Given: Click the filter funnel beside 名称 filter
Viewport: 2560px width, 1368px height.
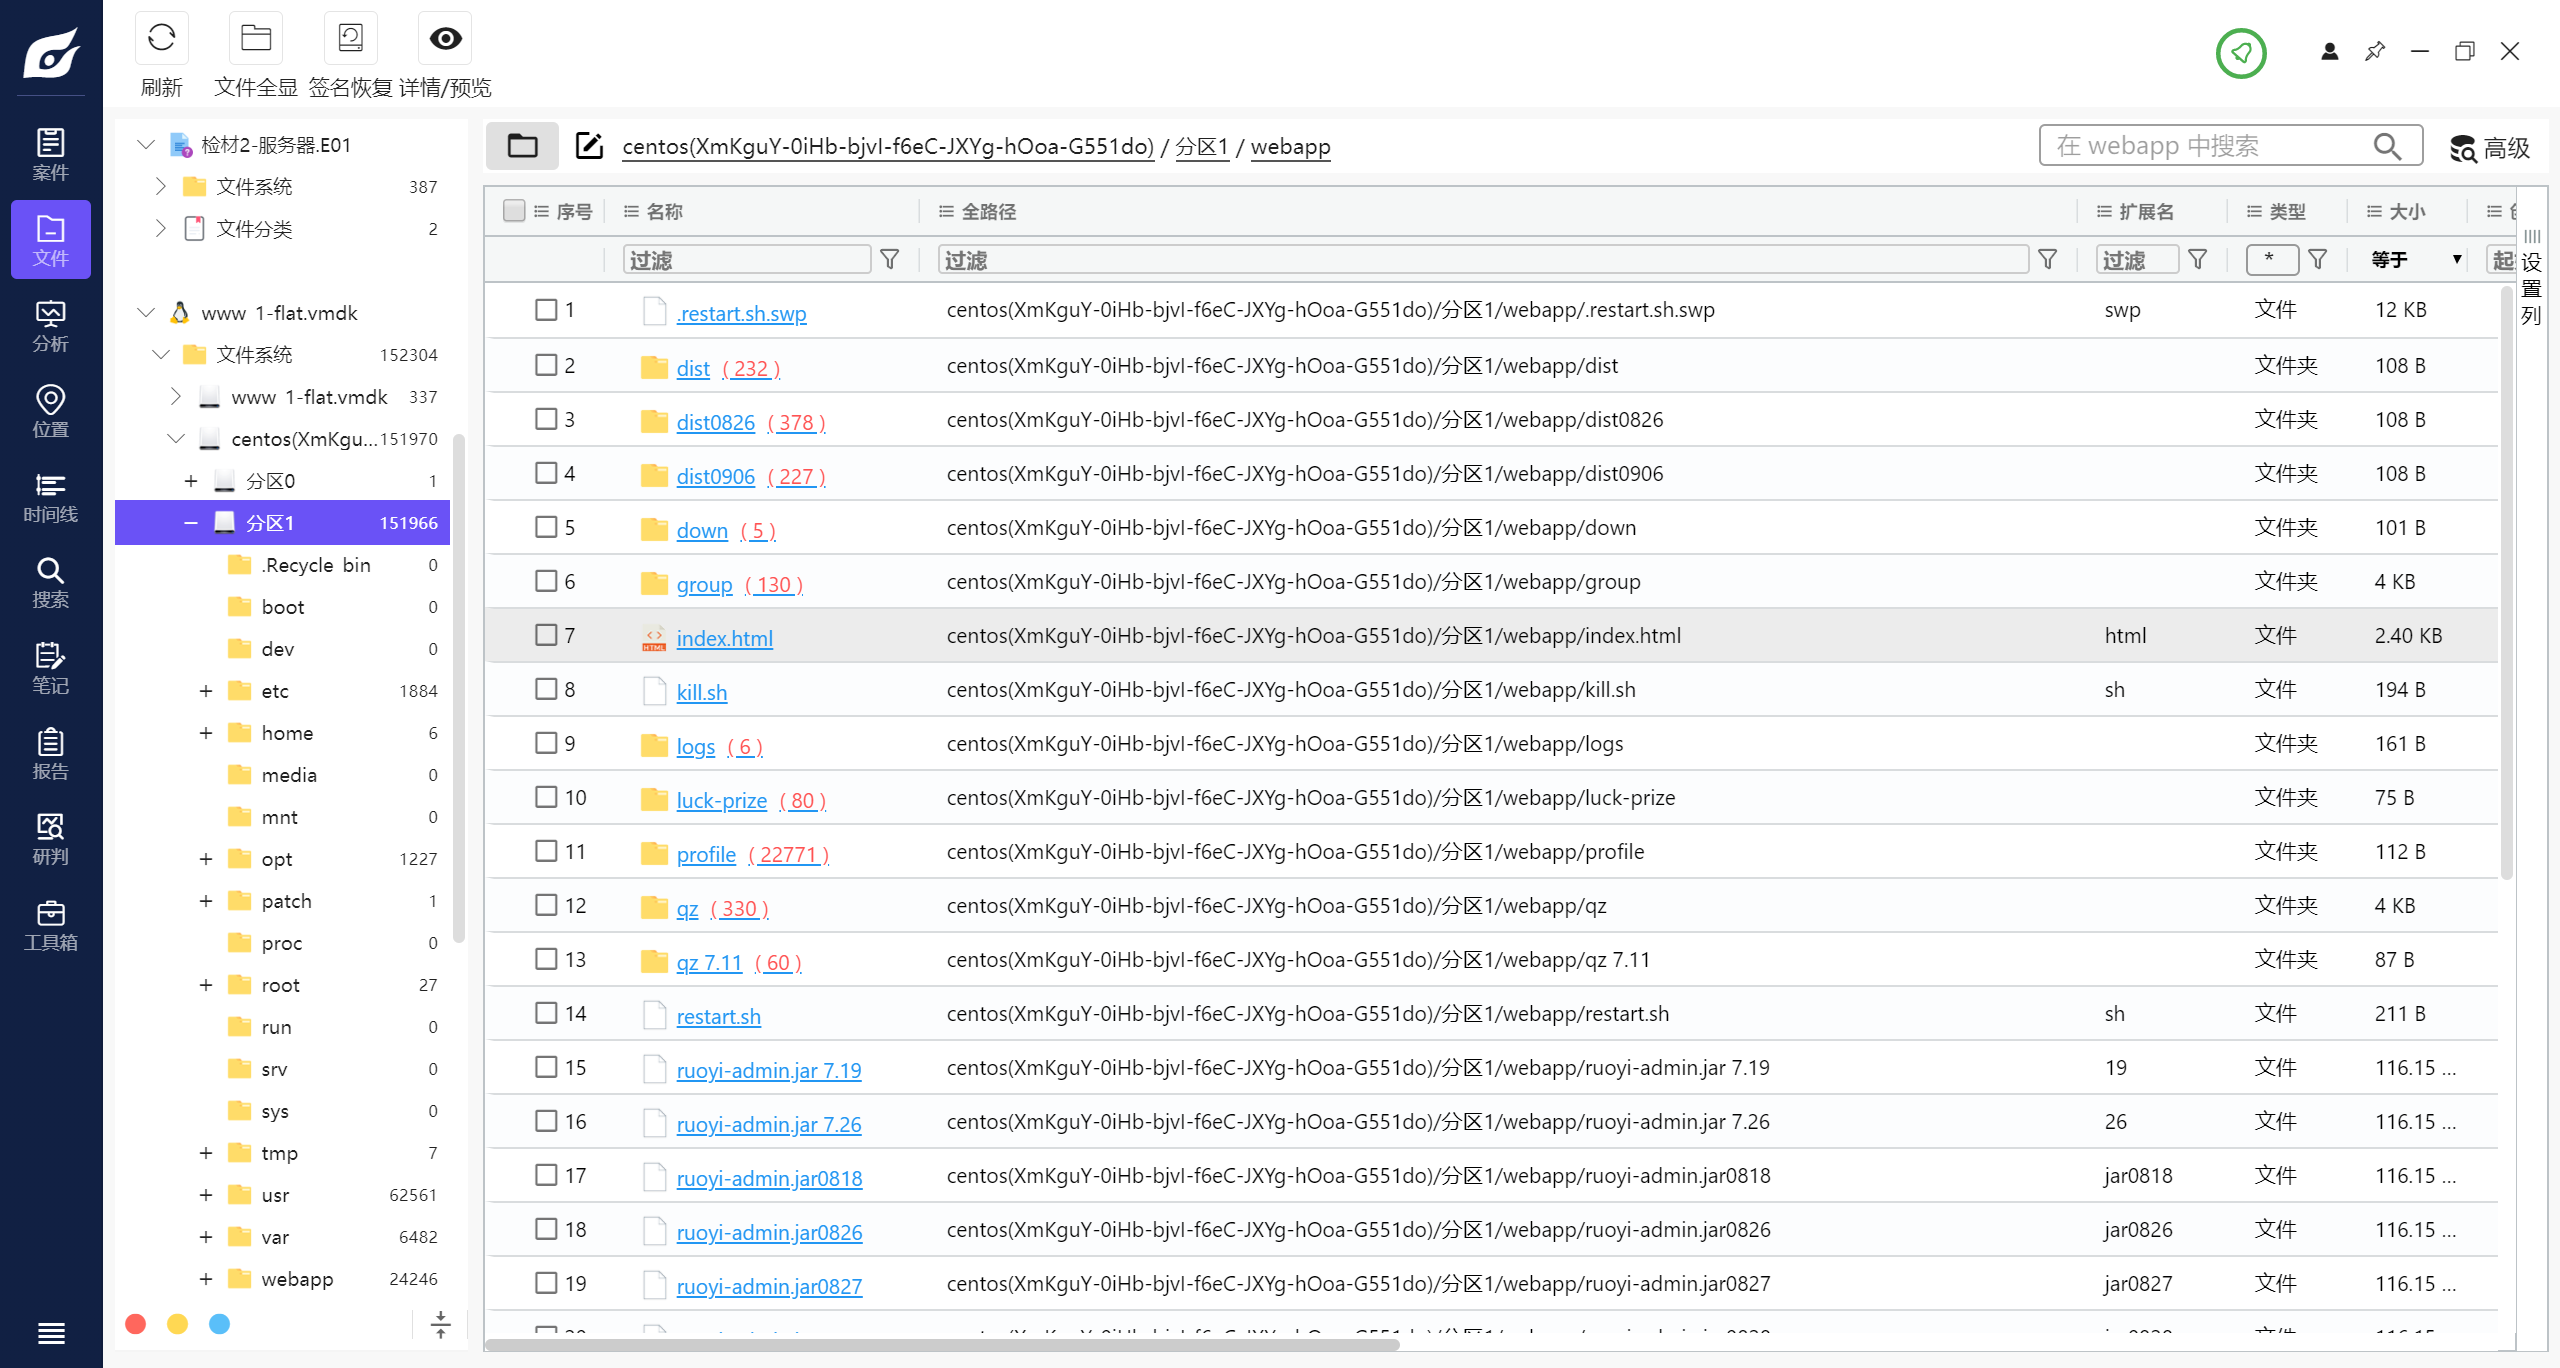Looking at the screenshot, I should coord(889,260).
